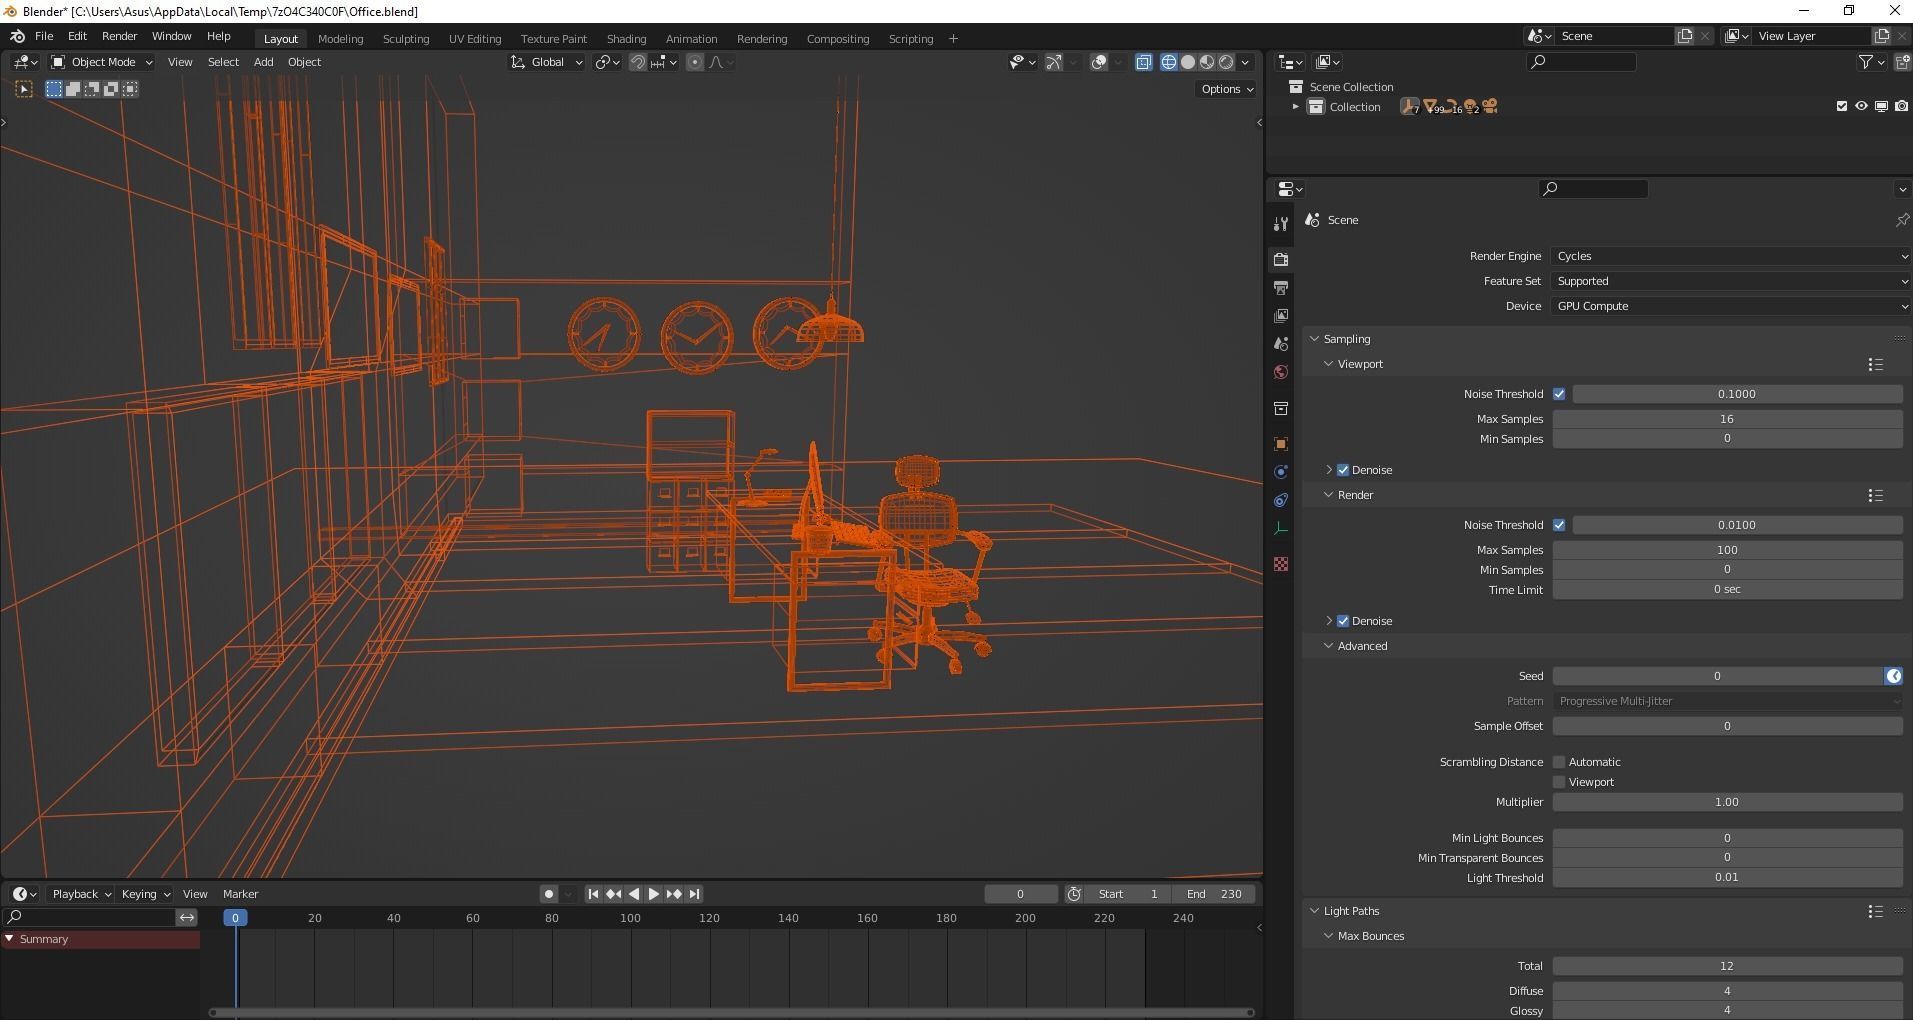Viewport: 1913px width, 1020px height.
Task: Enable Automatic Scrambling Distance checkbox
Action: pos(1559,762)
